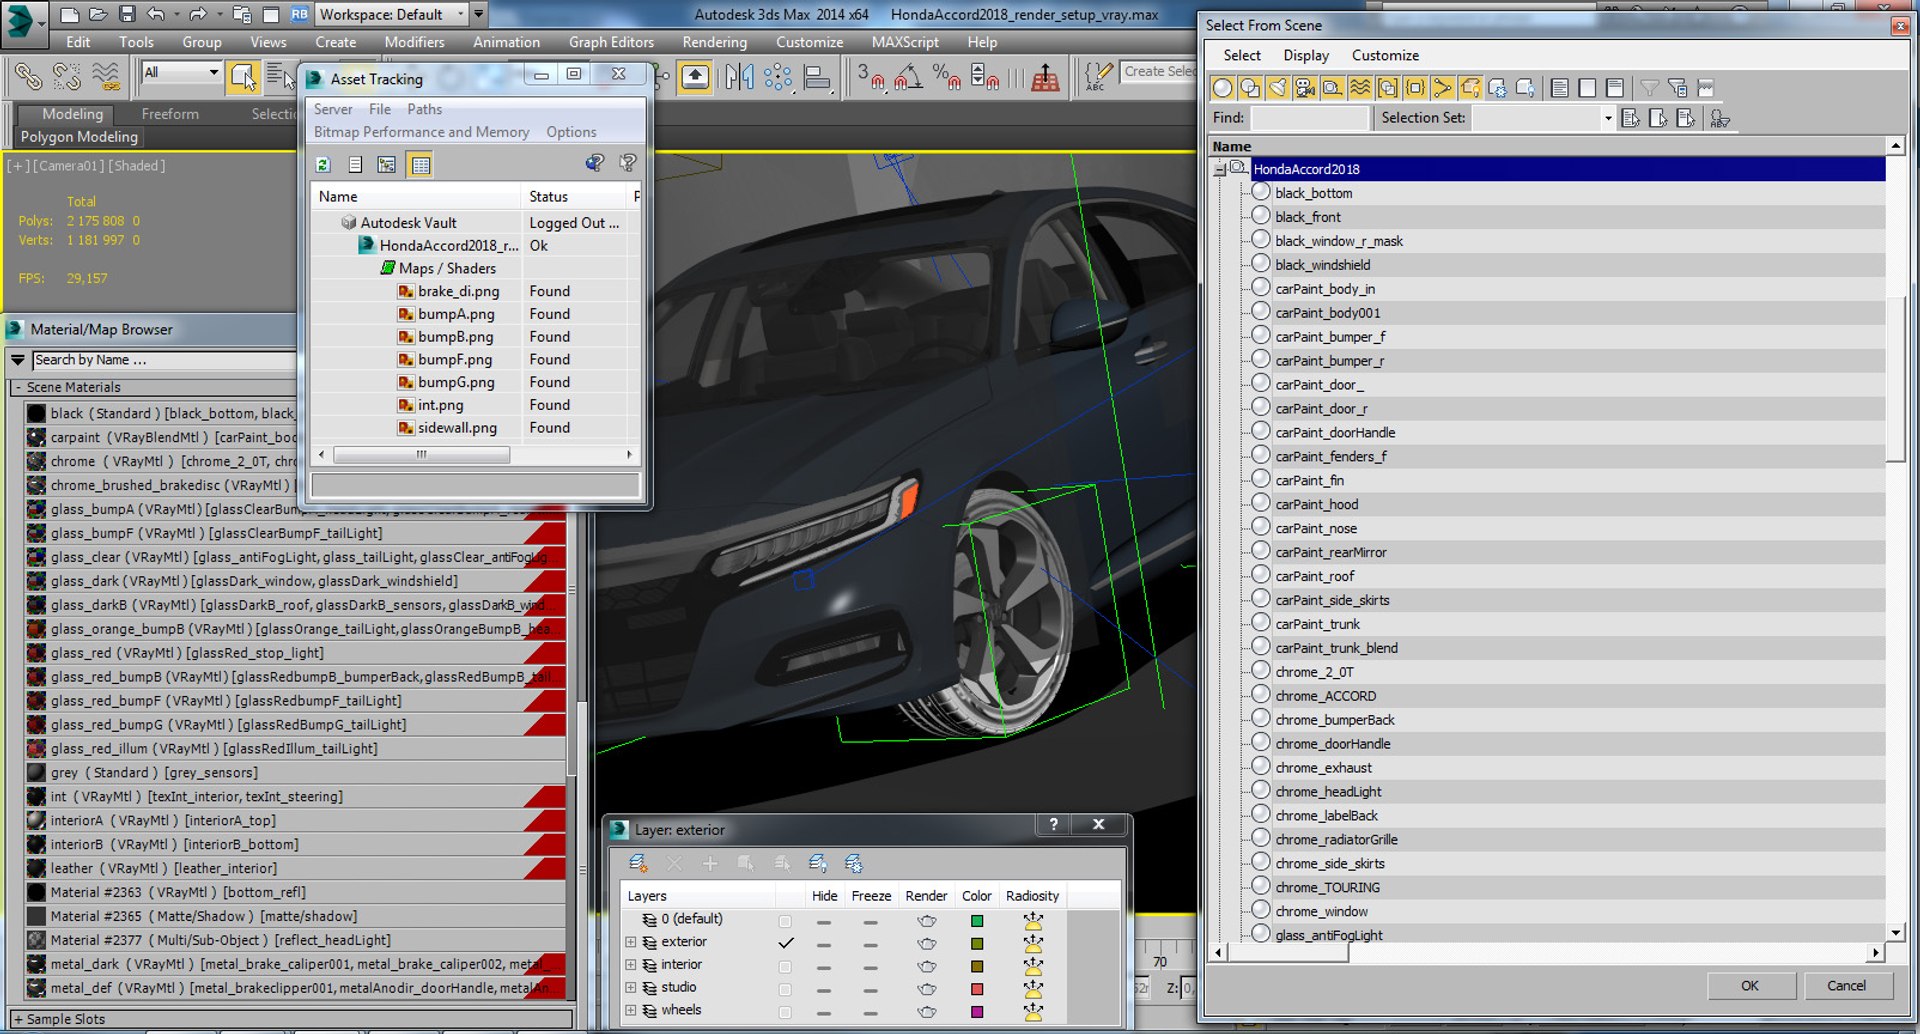The height and width of the screenshot is (1034, 1920).
Task: Activate the Select Object tool
Action: coord(243,77)
